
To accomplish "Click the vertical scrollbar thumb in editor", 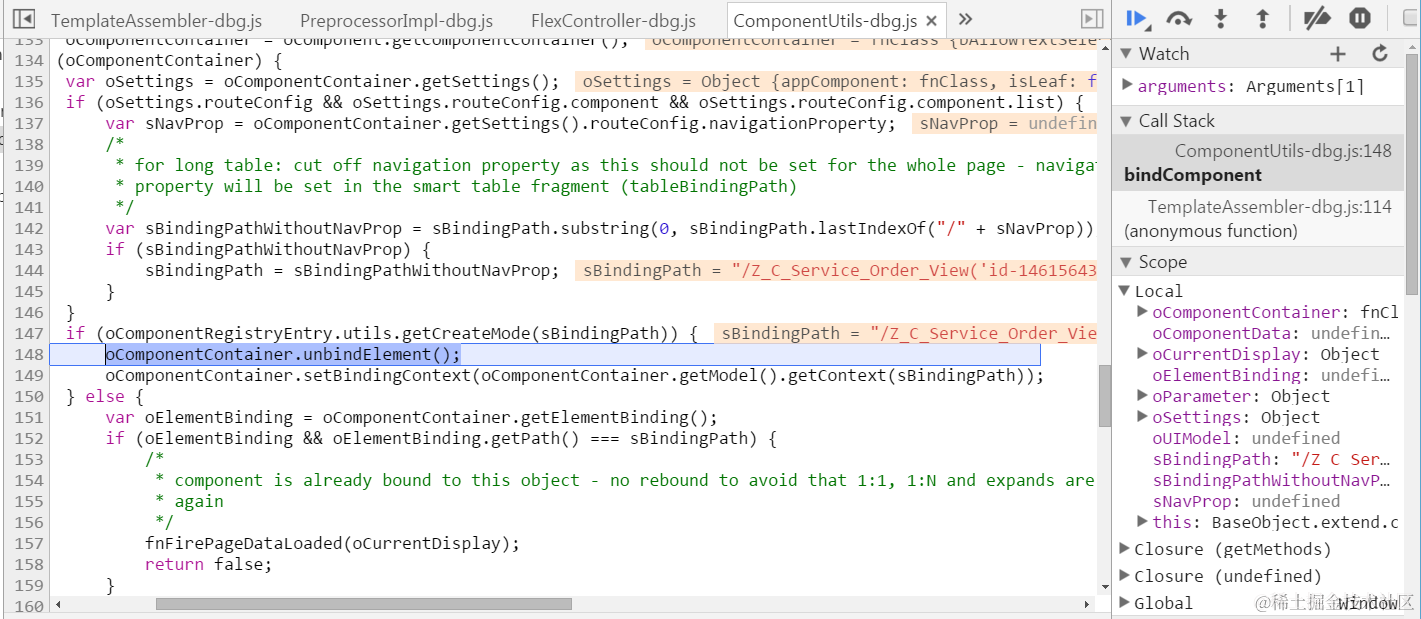I will 1104,395.
